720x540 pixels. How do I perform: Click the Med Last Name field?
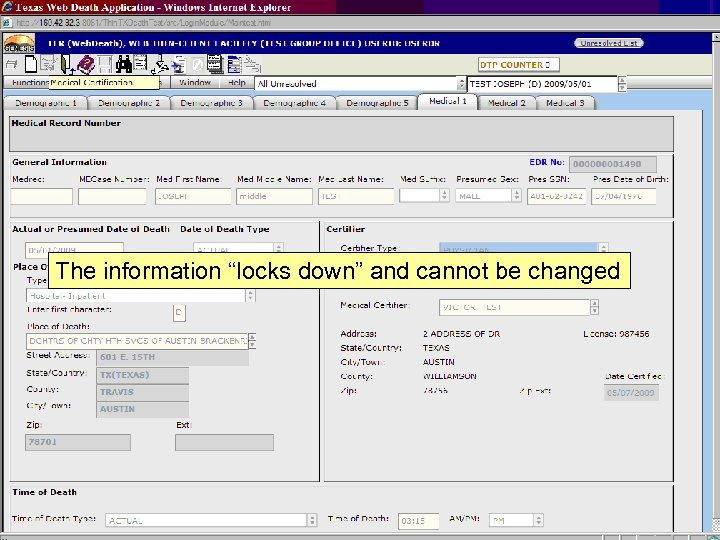tap(356, 196)
